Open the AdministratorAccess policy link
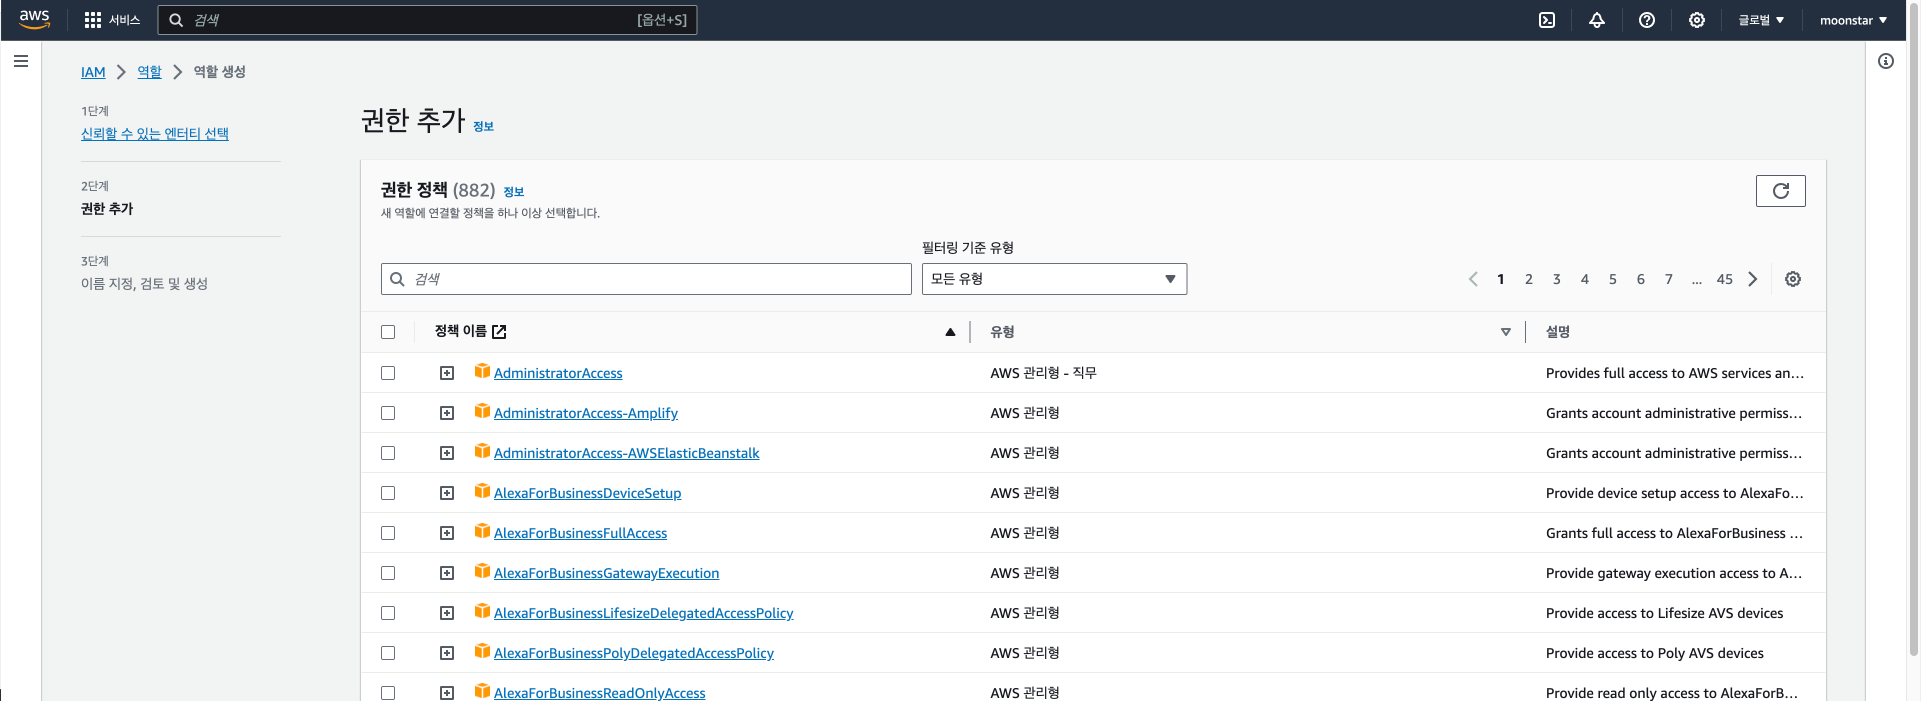The width and height of the screenshot is (1921, 701). (558, 373)
